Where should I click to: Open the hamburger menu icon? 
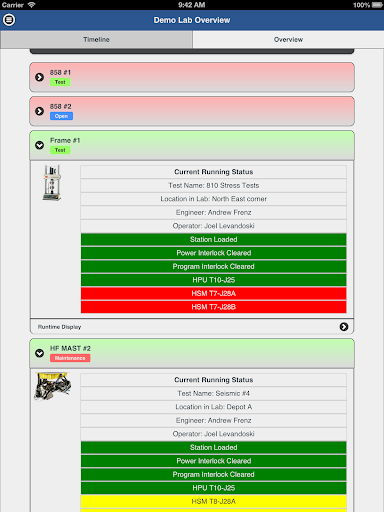9,20
